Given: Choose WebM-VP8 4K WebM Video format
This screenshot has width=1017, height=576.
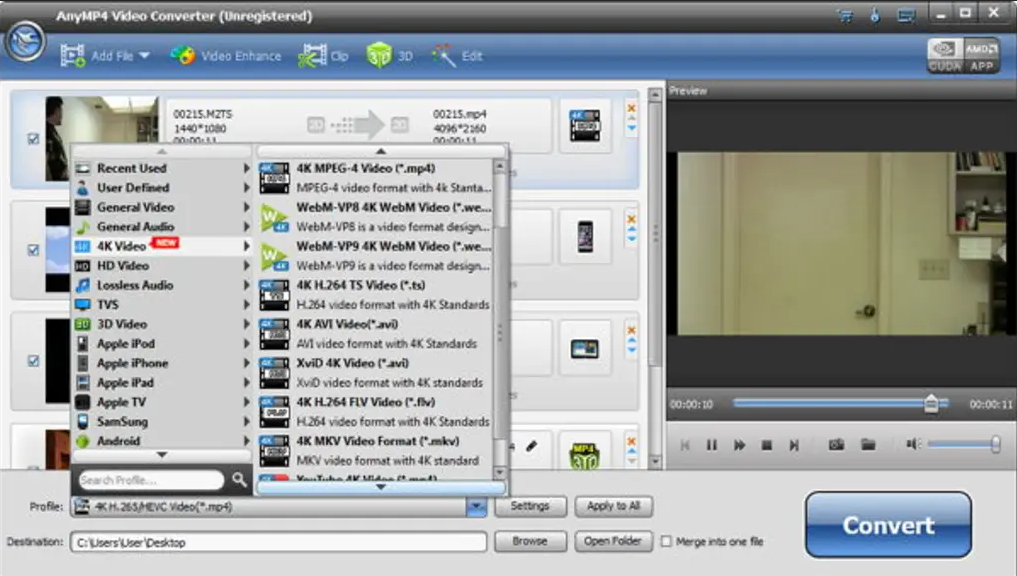Looking at the screenshot, I should 376,217.
